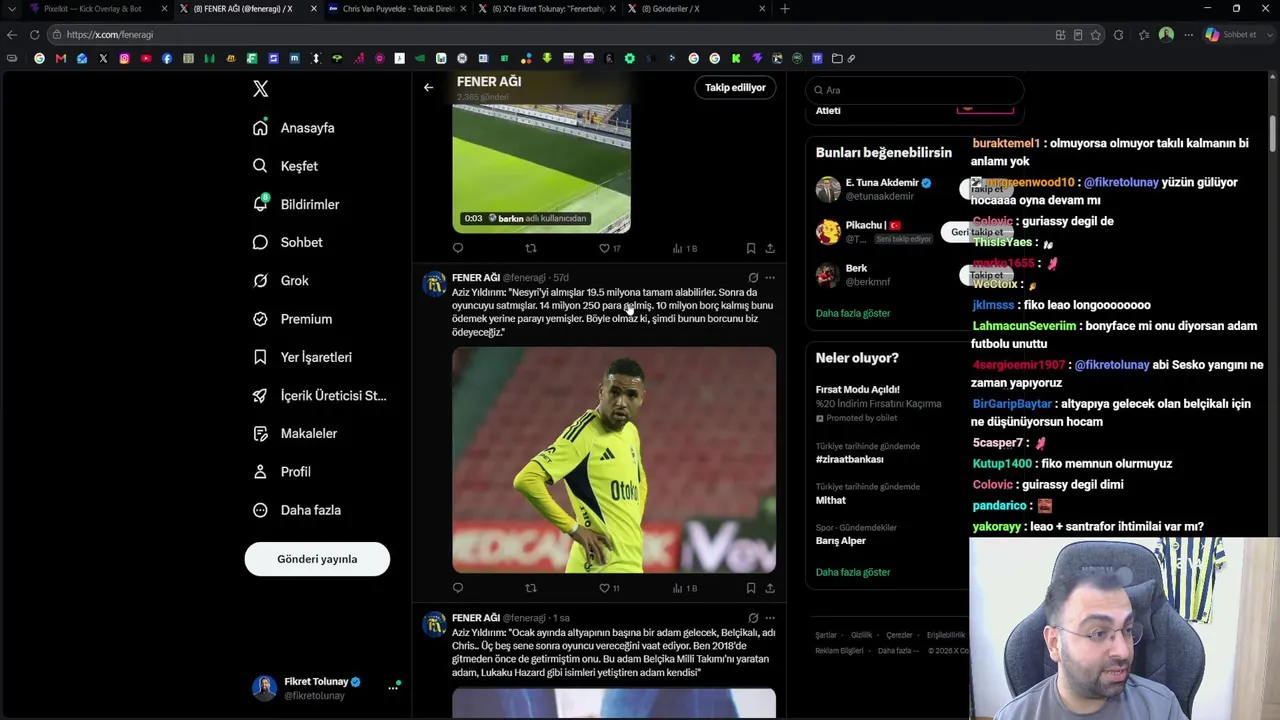Open Anasayfa in the sidebar

pos(295,128)
